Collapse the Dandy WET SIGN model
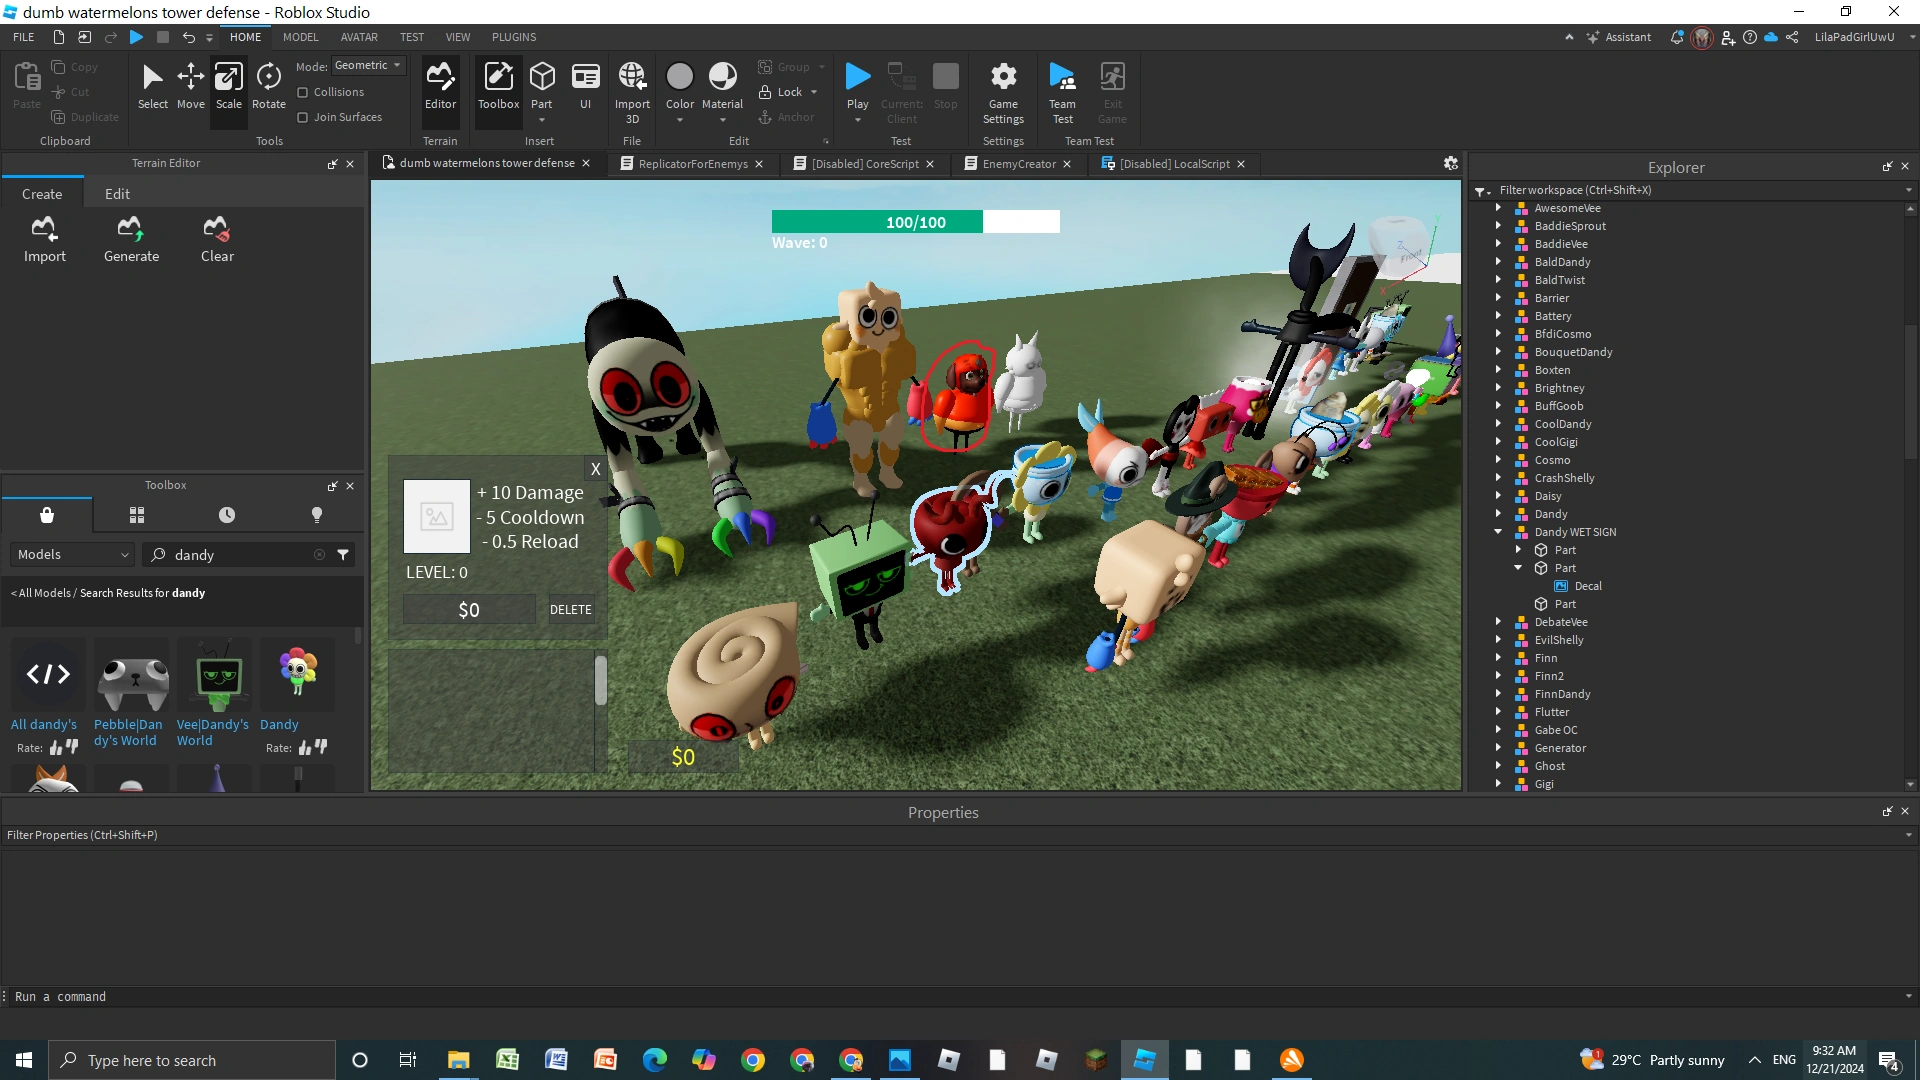 [x=1498, y=532]
